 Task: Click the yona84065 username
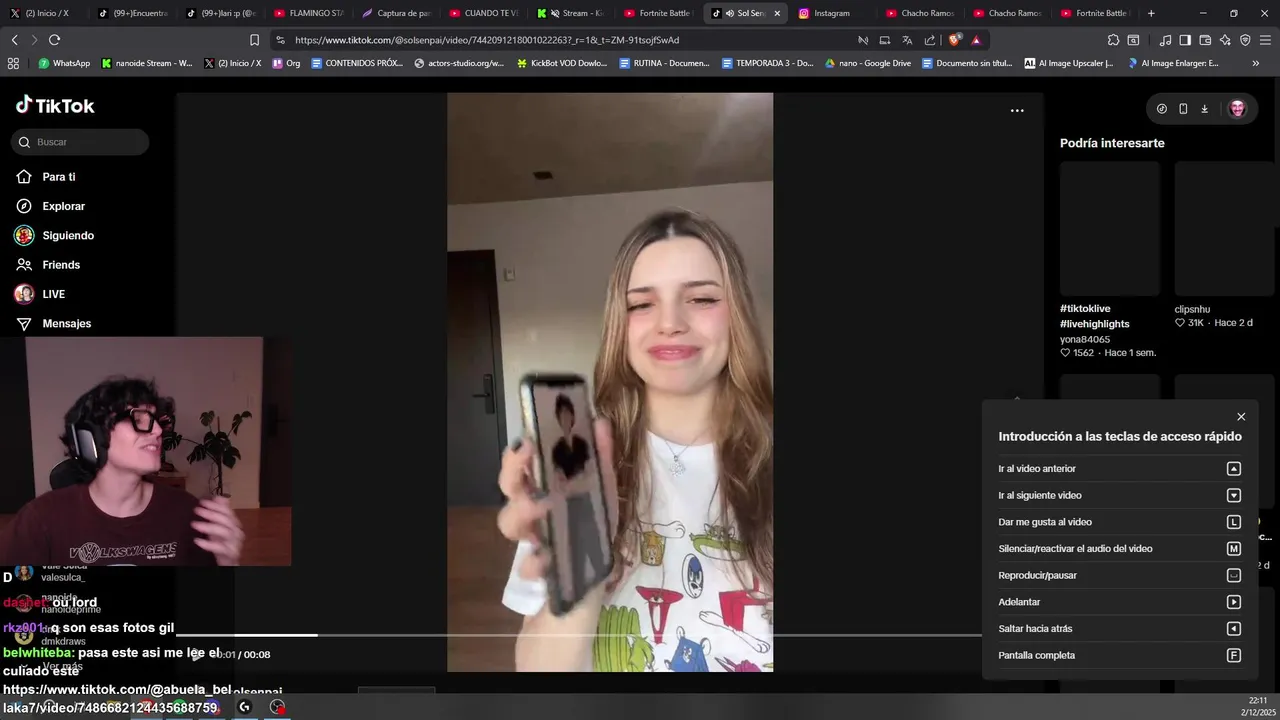coord(1085,339)
